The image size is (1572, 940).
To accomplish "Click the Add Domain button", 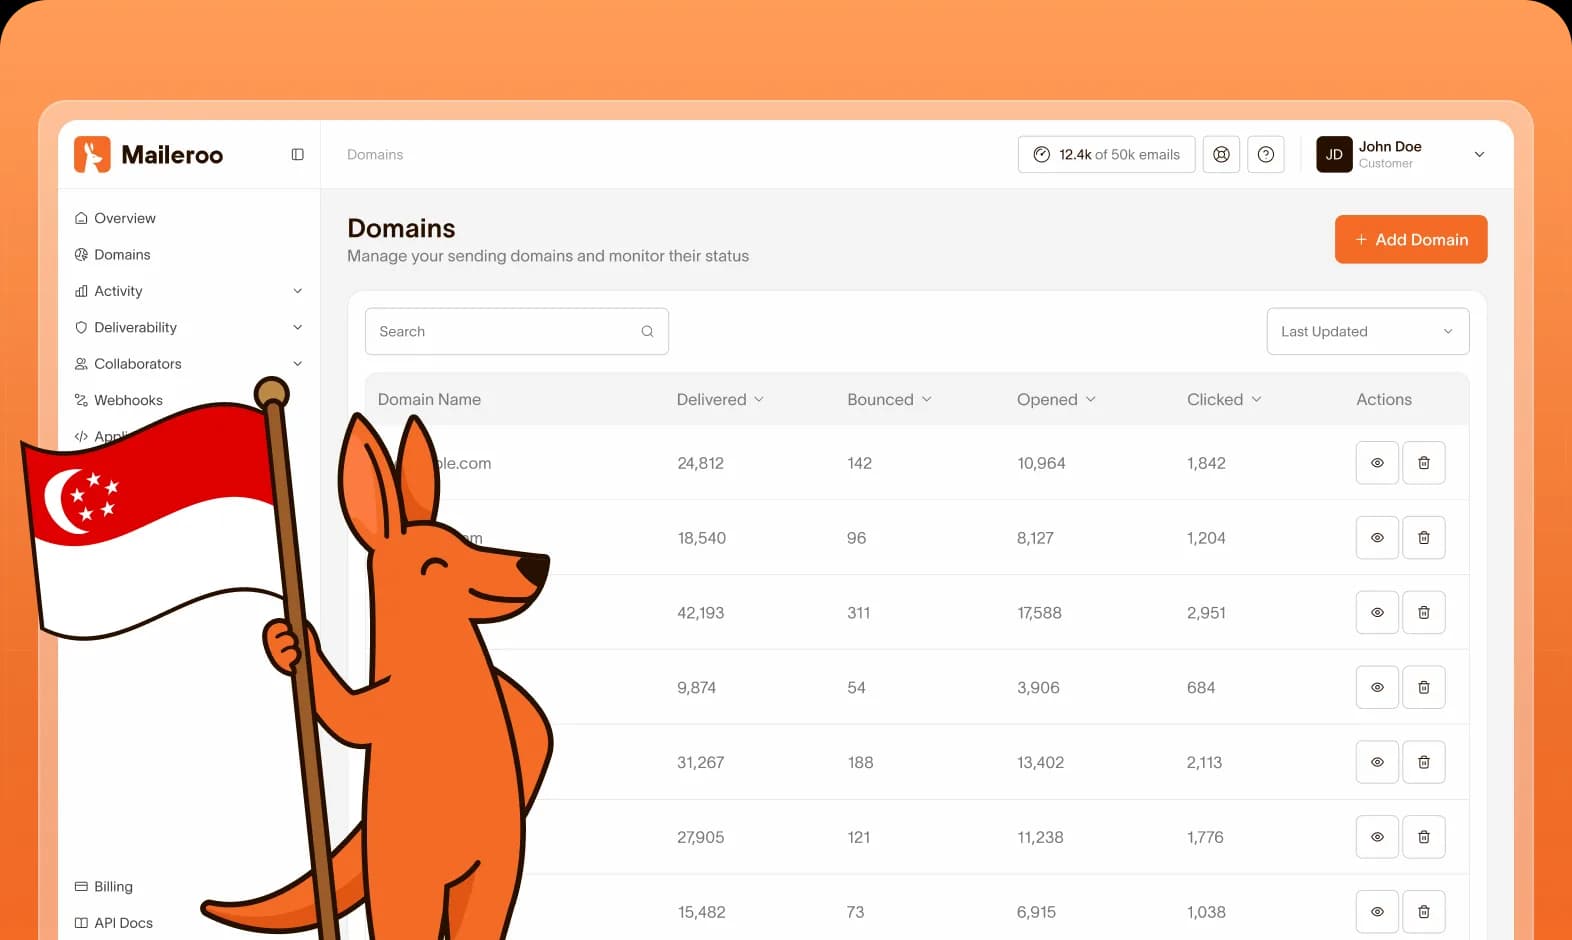I will click(x=1411, y=239).
